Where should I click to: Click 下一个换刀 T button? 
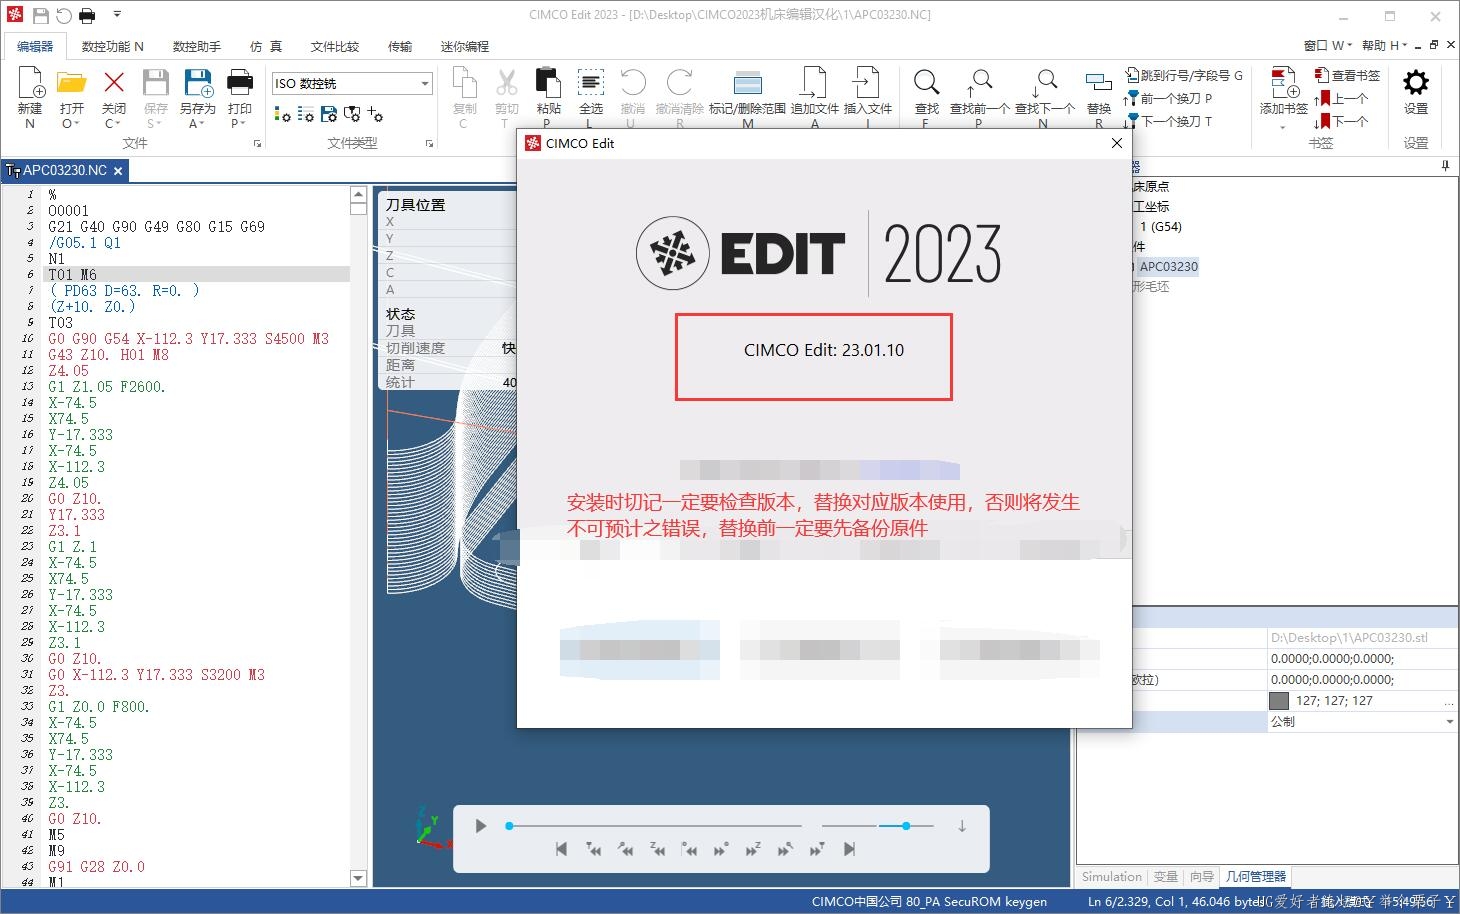pyautogui.click(x=1167, y=121)
